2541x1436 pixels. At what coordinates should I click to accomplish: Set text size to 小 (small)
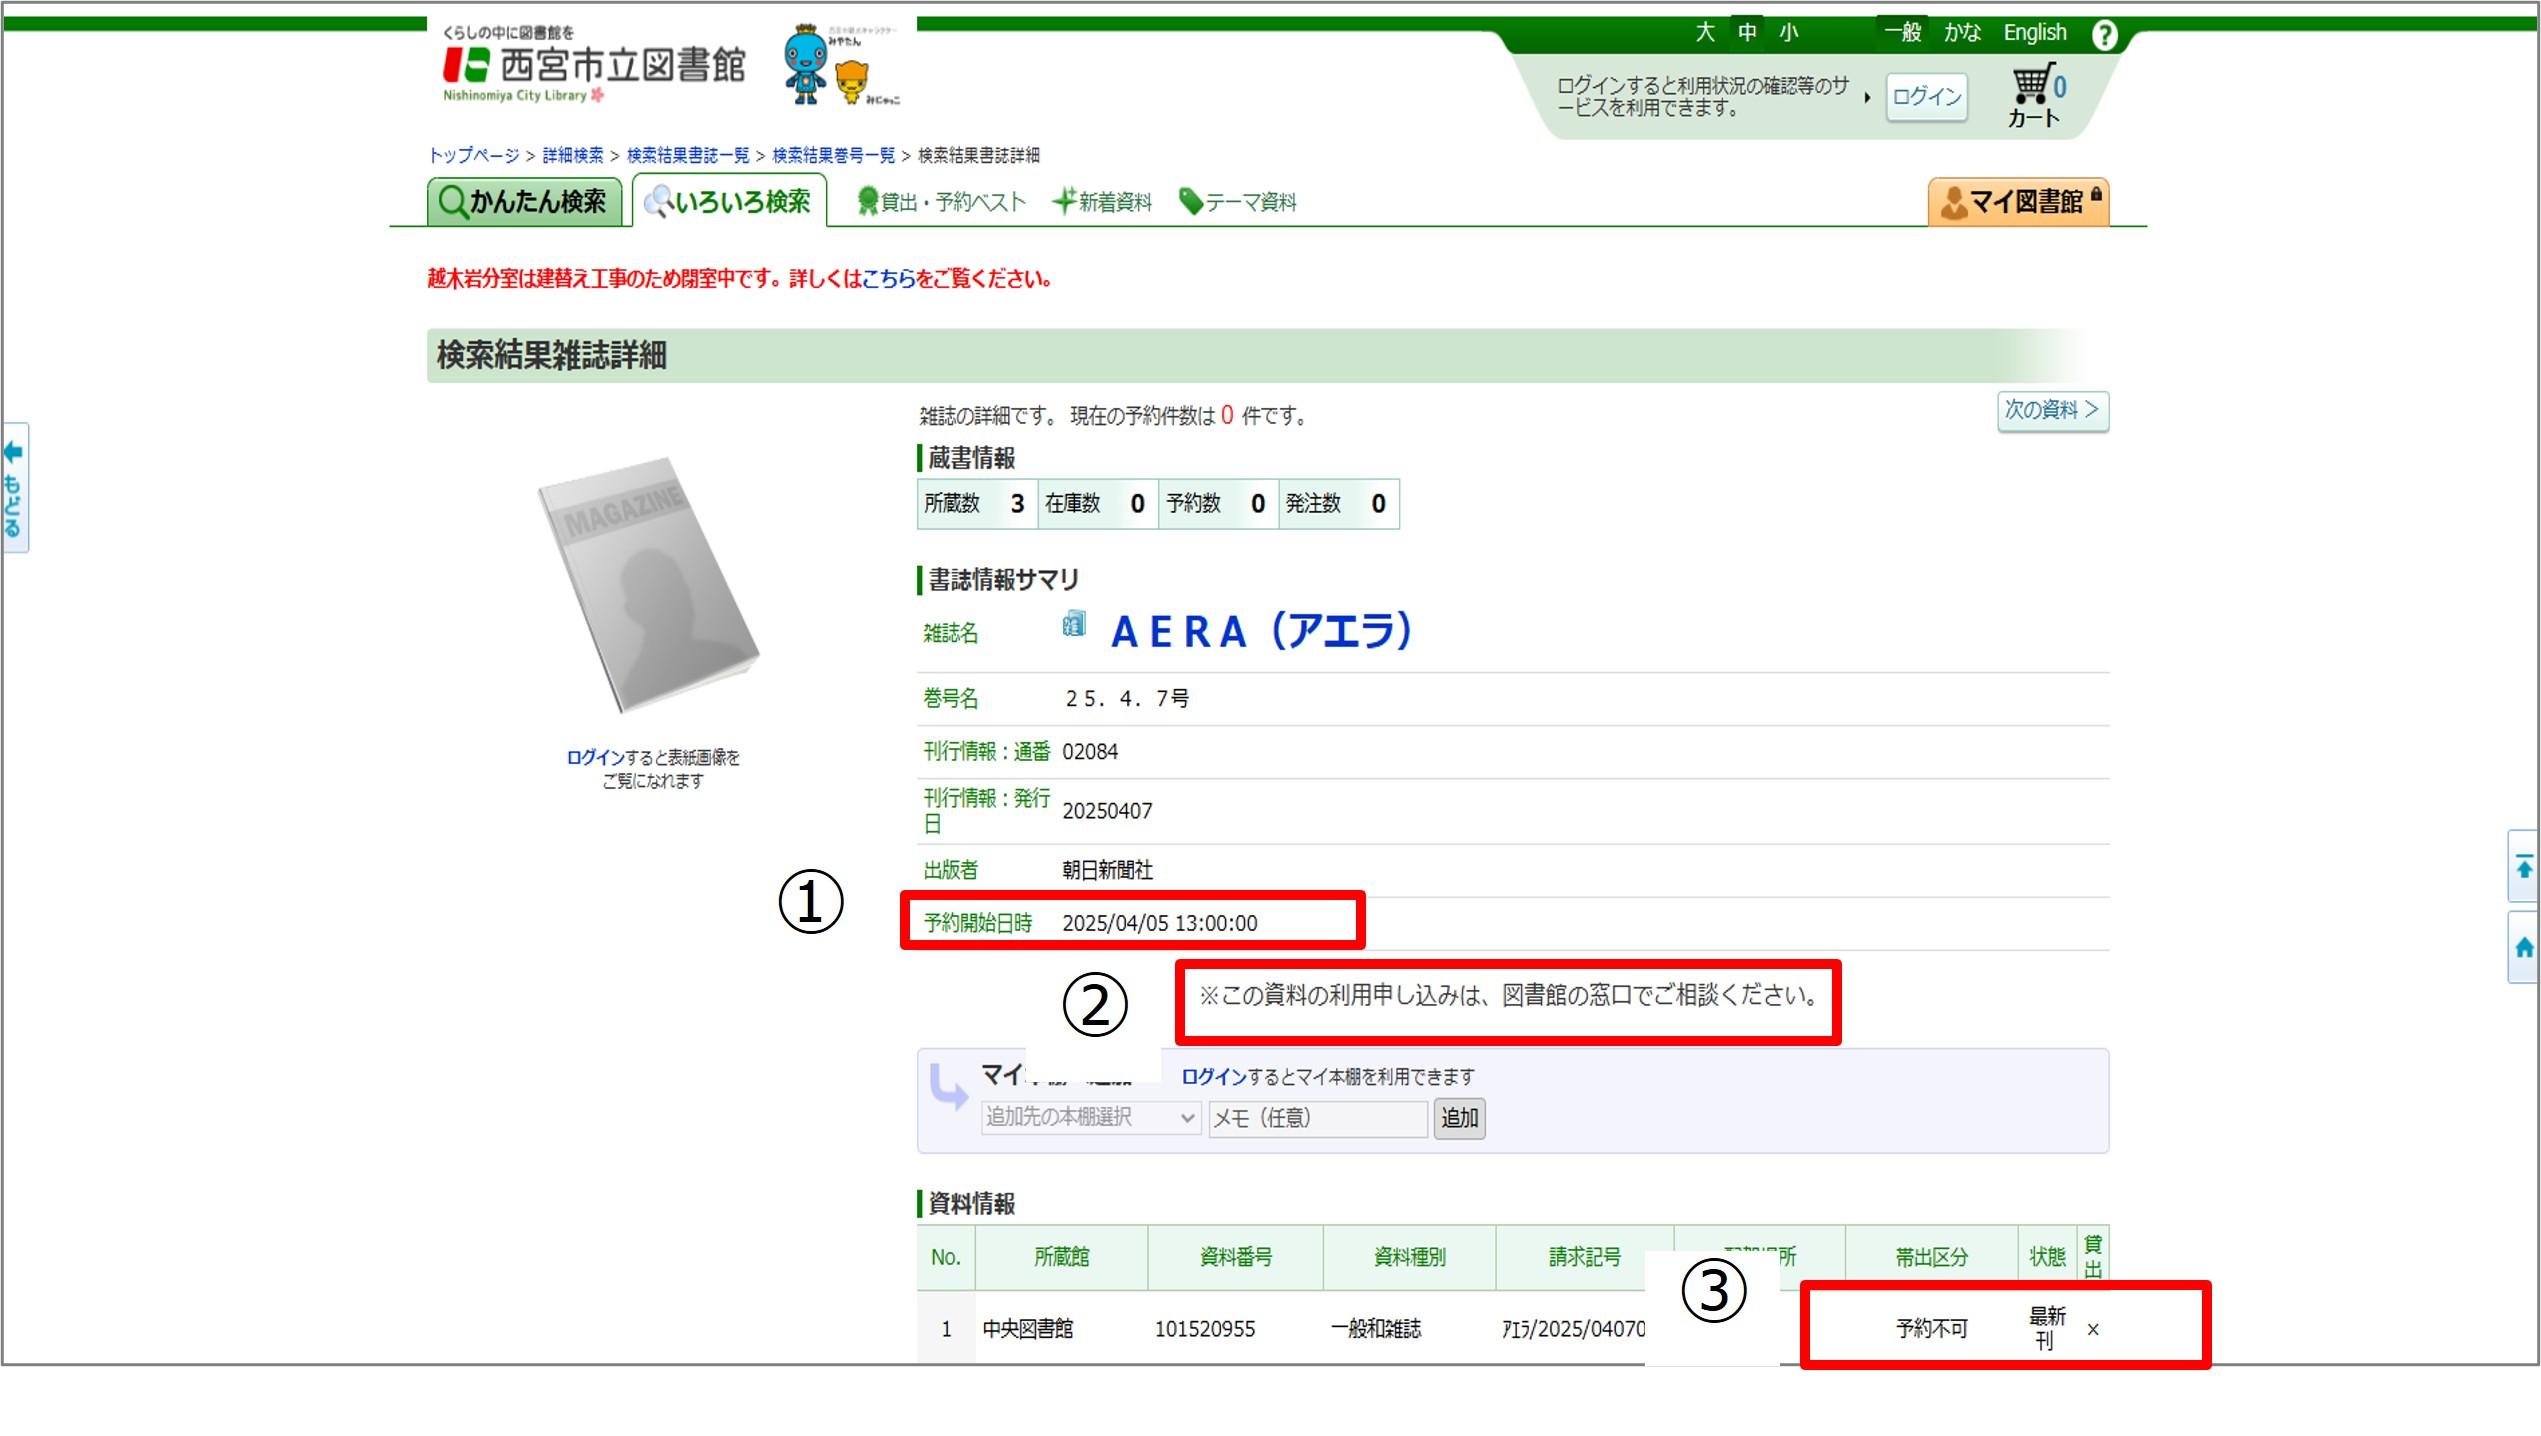pyautogui.click(x=1789, y=32)
